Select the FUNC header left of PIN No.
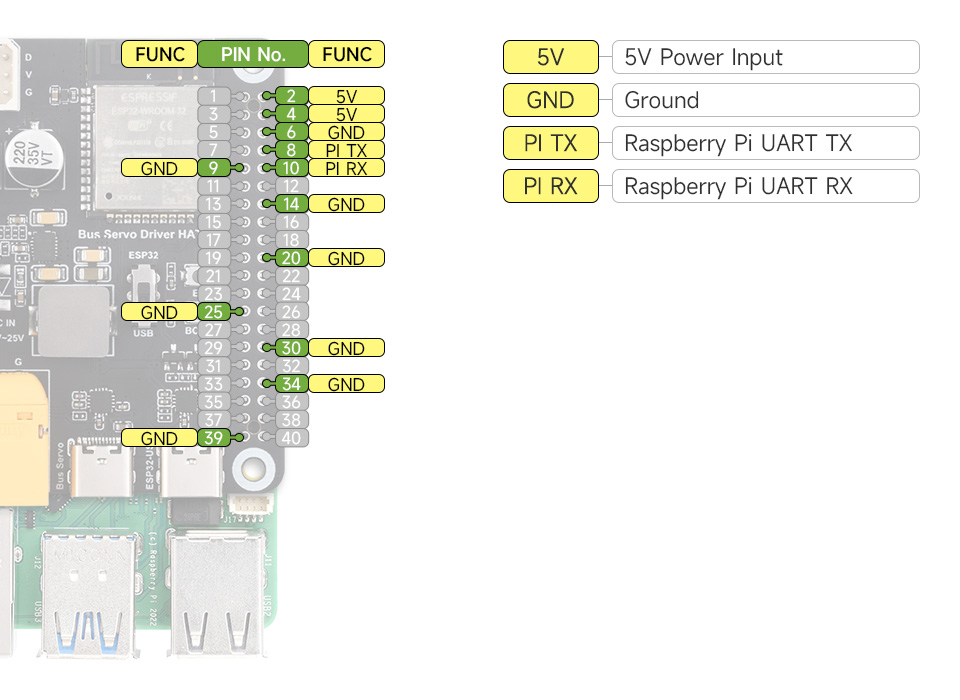The height and width of the screenshot is (700, 960). pos(159,54)
